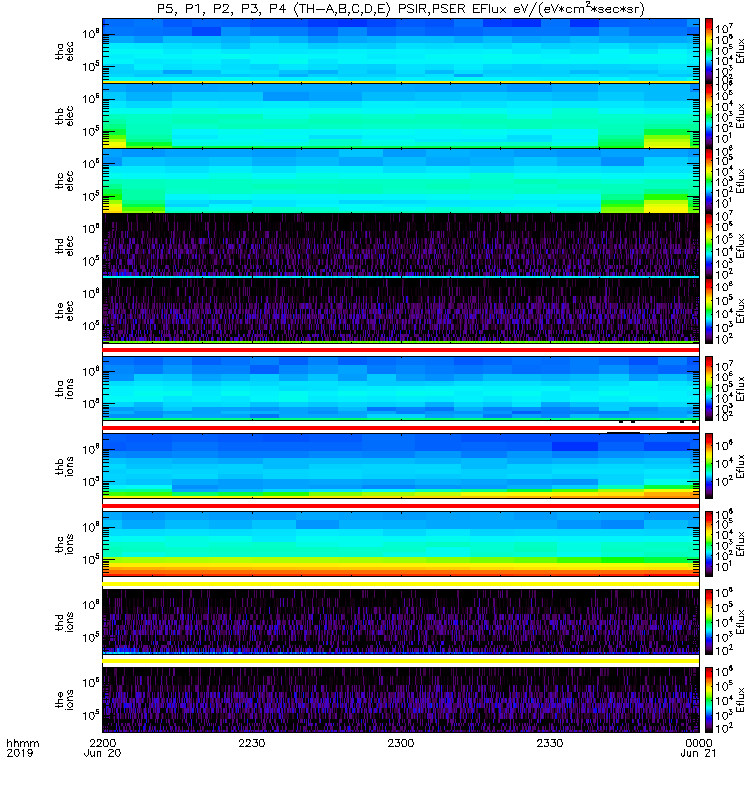
Task: Select the 'thb ions' panel label
Action: coord(64,466)
